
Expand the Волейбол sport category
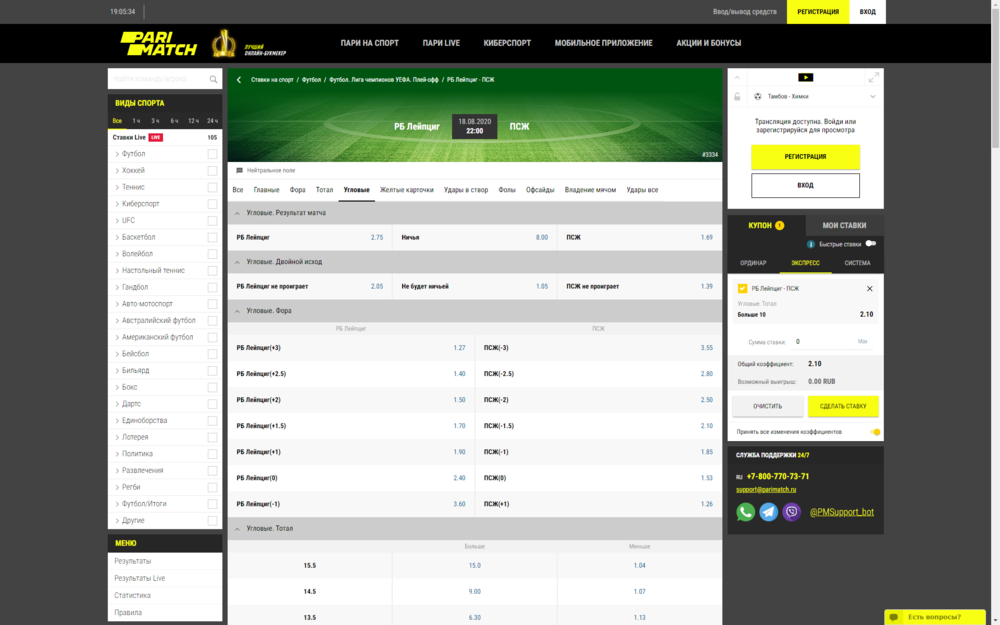(x=117, y=254)
